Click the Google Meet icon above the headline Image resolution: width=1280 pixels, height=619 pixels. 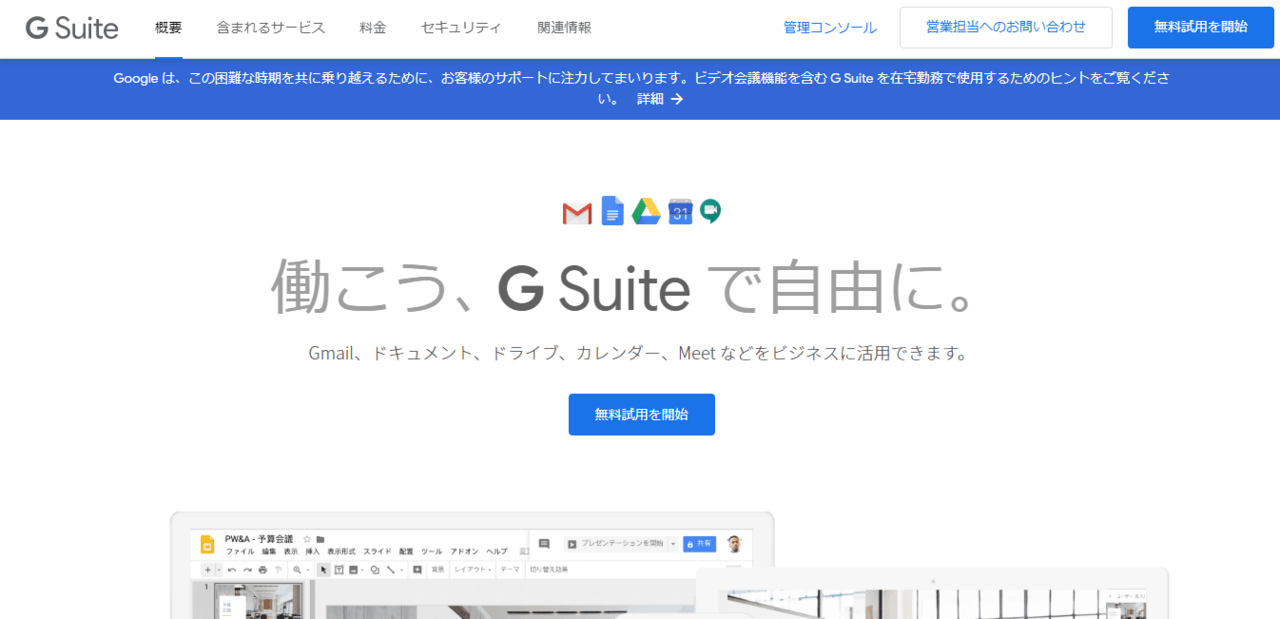tap(710, 211)
